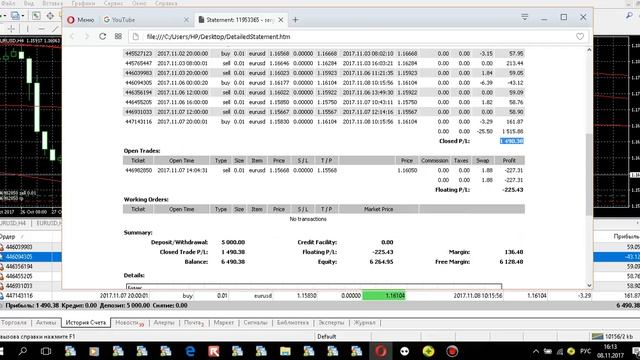The image size is (640, 360).
Task: Click the highlighted Closed P/L value
Action: [511, 141]
